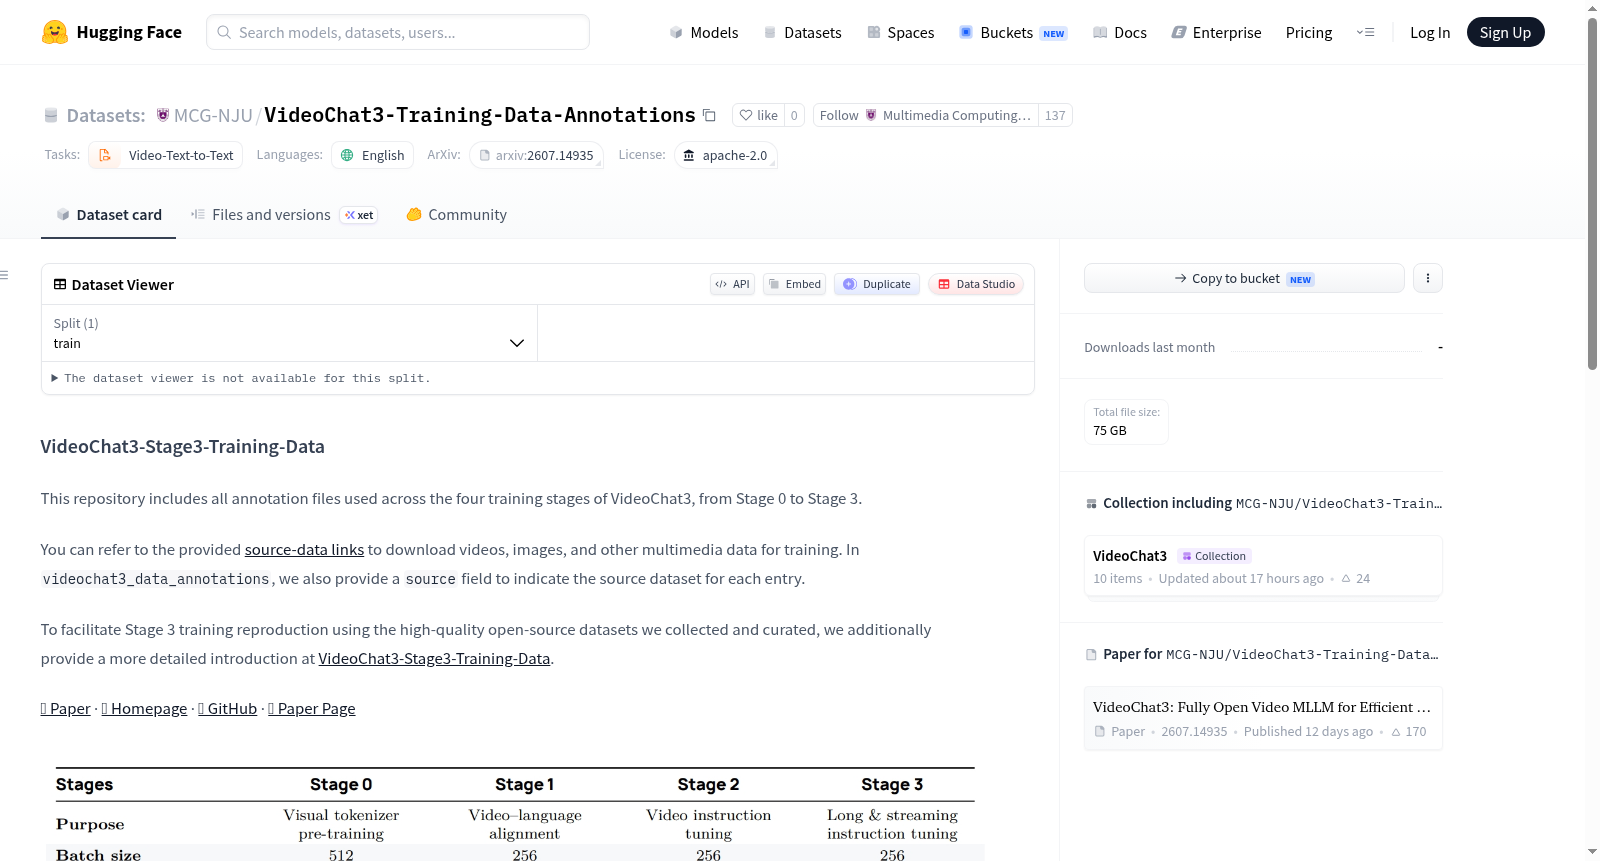This screenshot has width=1600, height=861.
Task: Open the Homepage link
Action: [144, 708]
